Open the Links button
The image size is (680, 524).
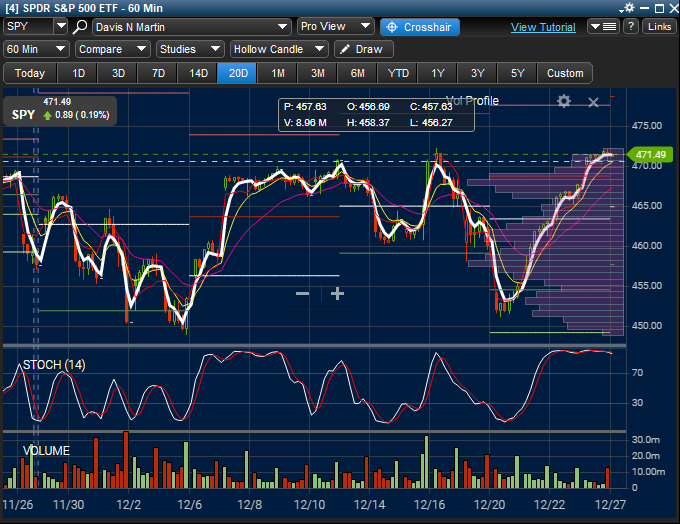pos(659,26)
